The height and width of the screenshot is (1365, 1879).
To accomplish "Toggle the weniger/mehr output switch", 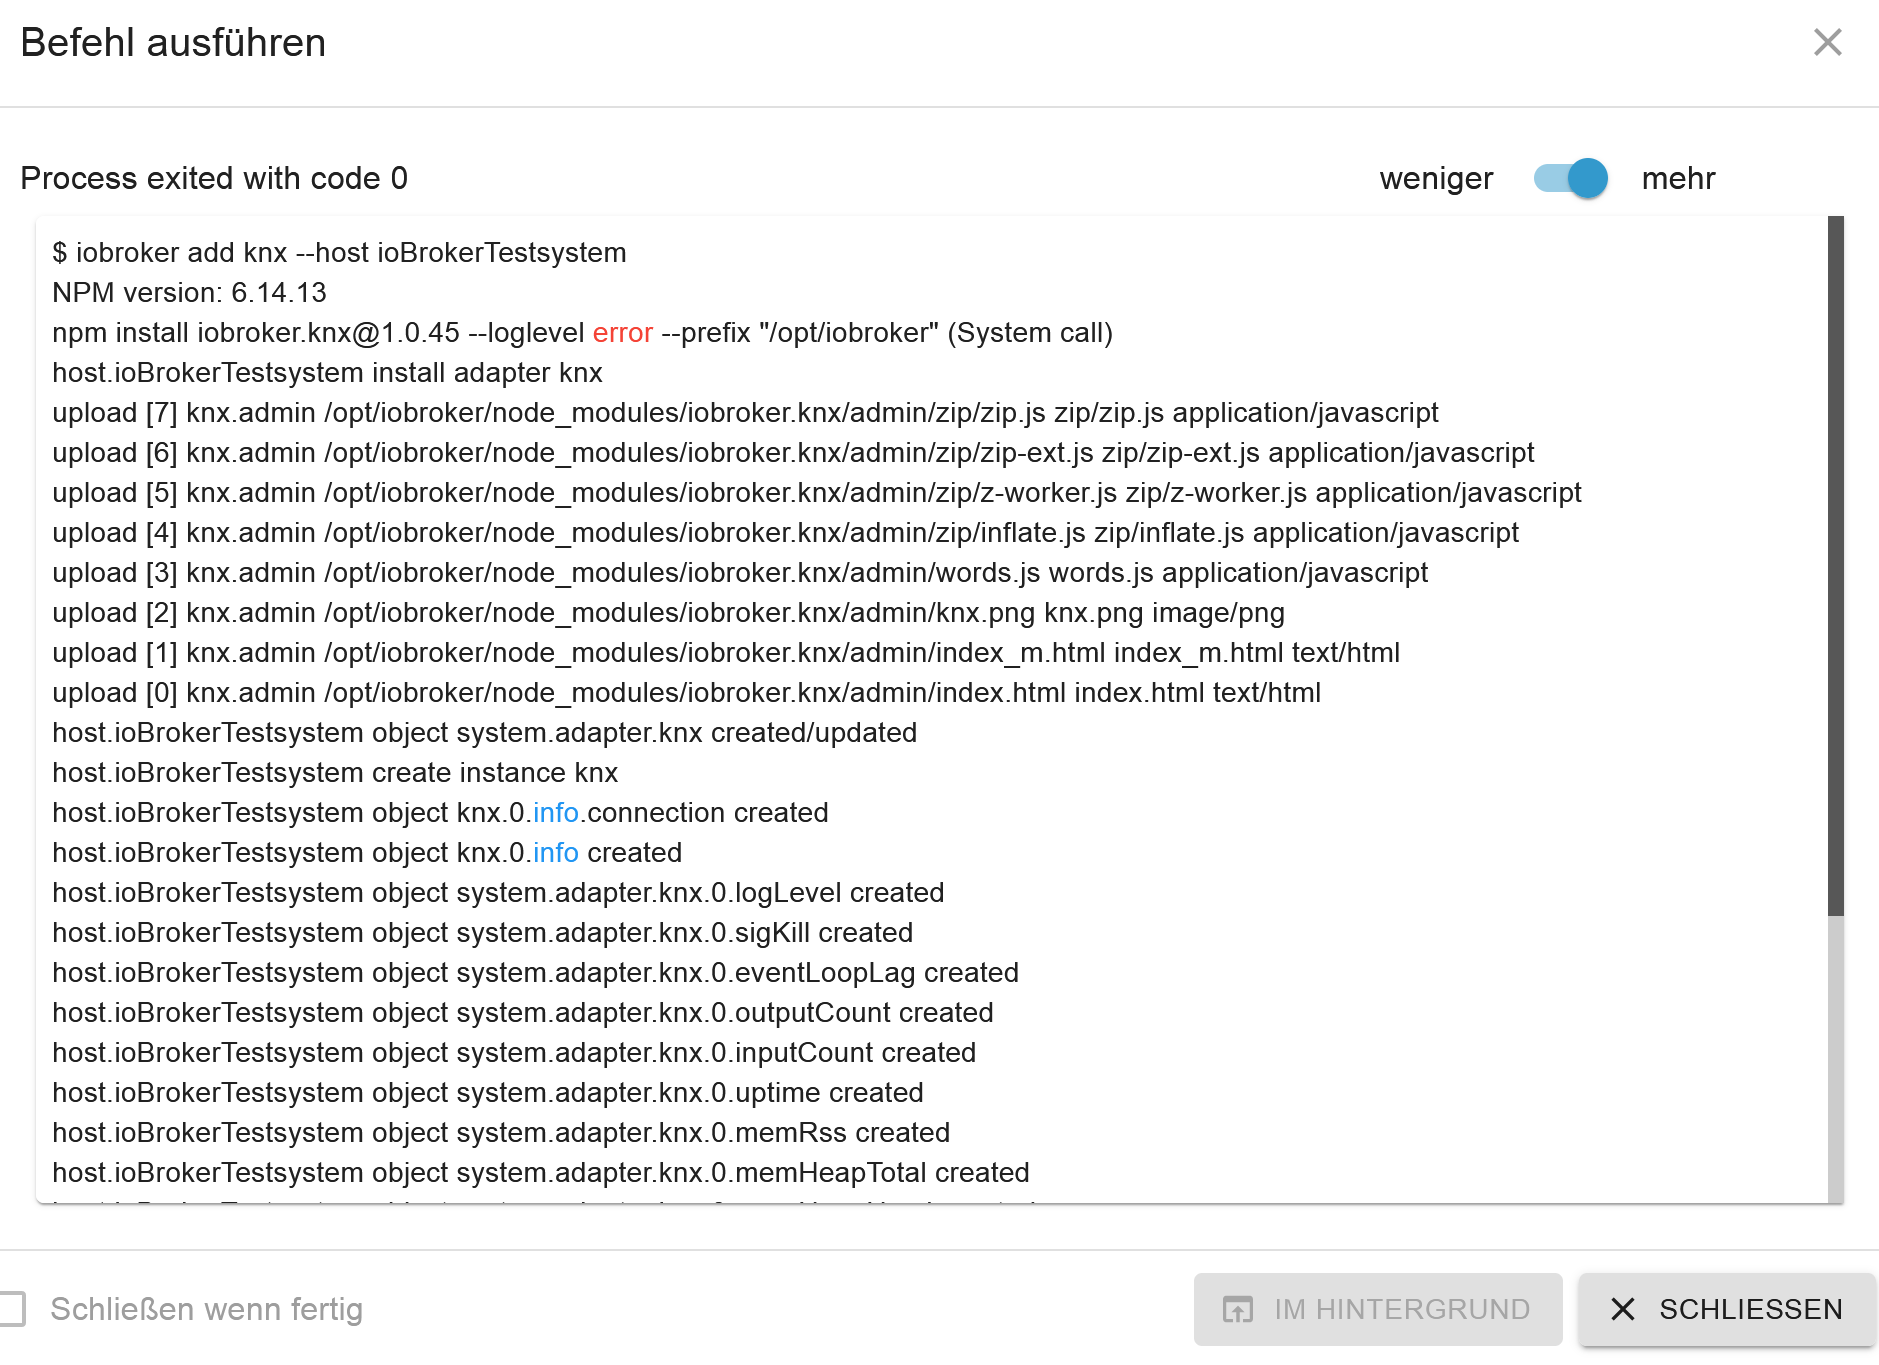I will click(1571, 178).
